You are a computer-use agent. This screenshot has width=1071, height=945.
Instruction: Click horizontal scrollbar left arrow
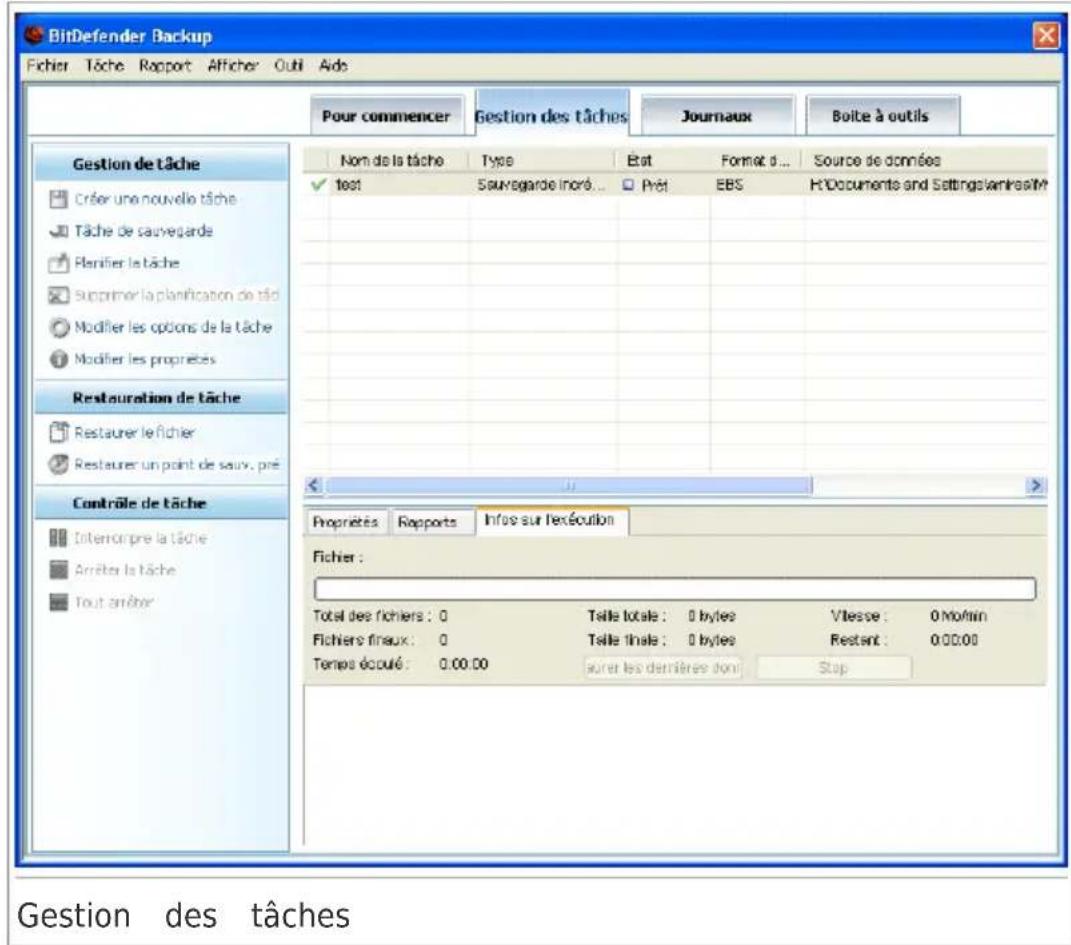coord(314,485)
